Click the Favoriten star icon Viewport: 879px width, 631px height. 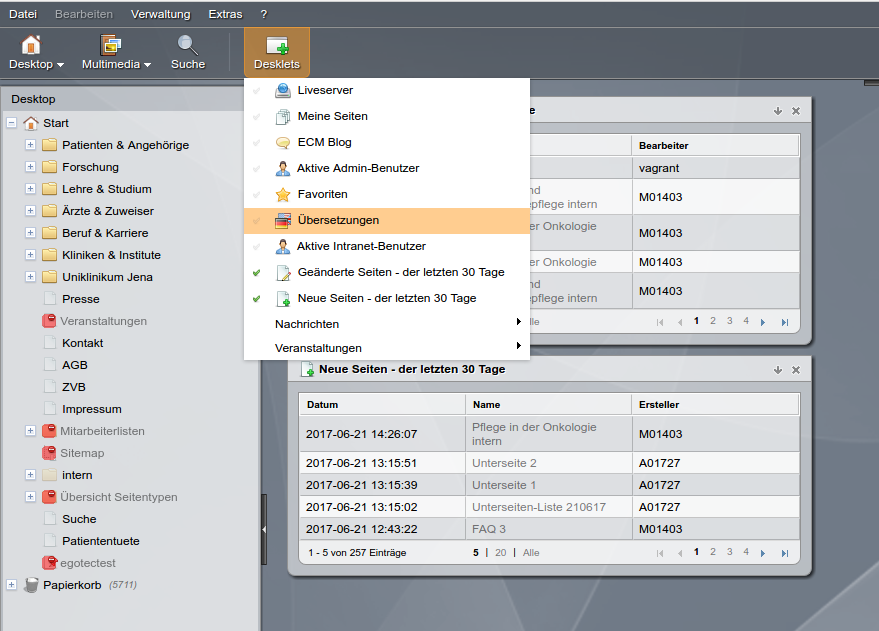pos(283,194)
